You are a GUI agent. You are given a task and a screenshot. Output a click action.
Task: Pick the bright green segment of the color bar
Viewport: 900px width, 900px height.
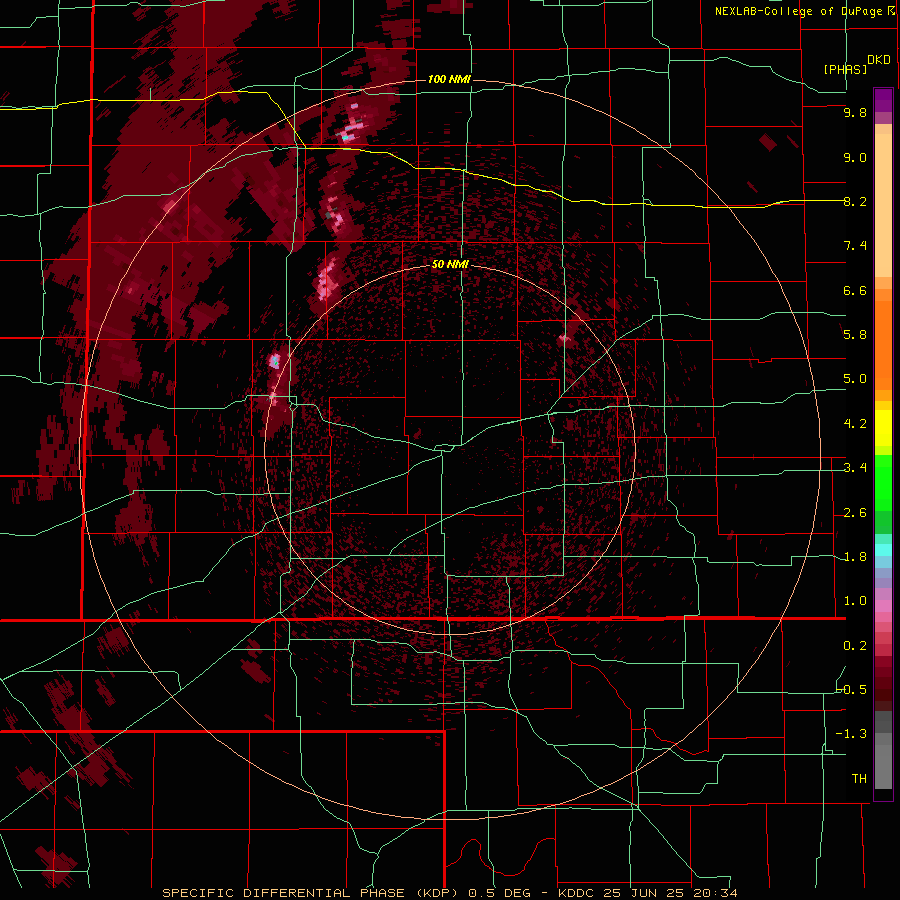[883, 482]
